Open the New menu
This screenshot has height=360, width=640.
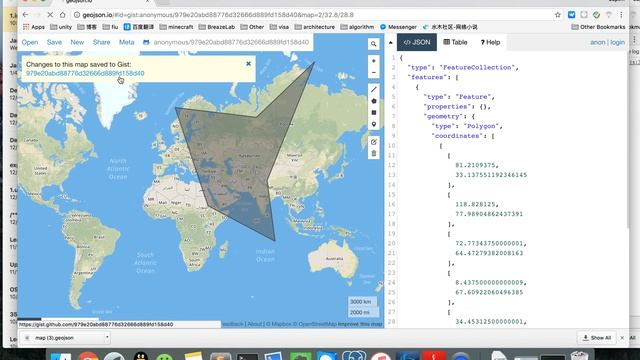tap(77, 42)
